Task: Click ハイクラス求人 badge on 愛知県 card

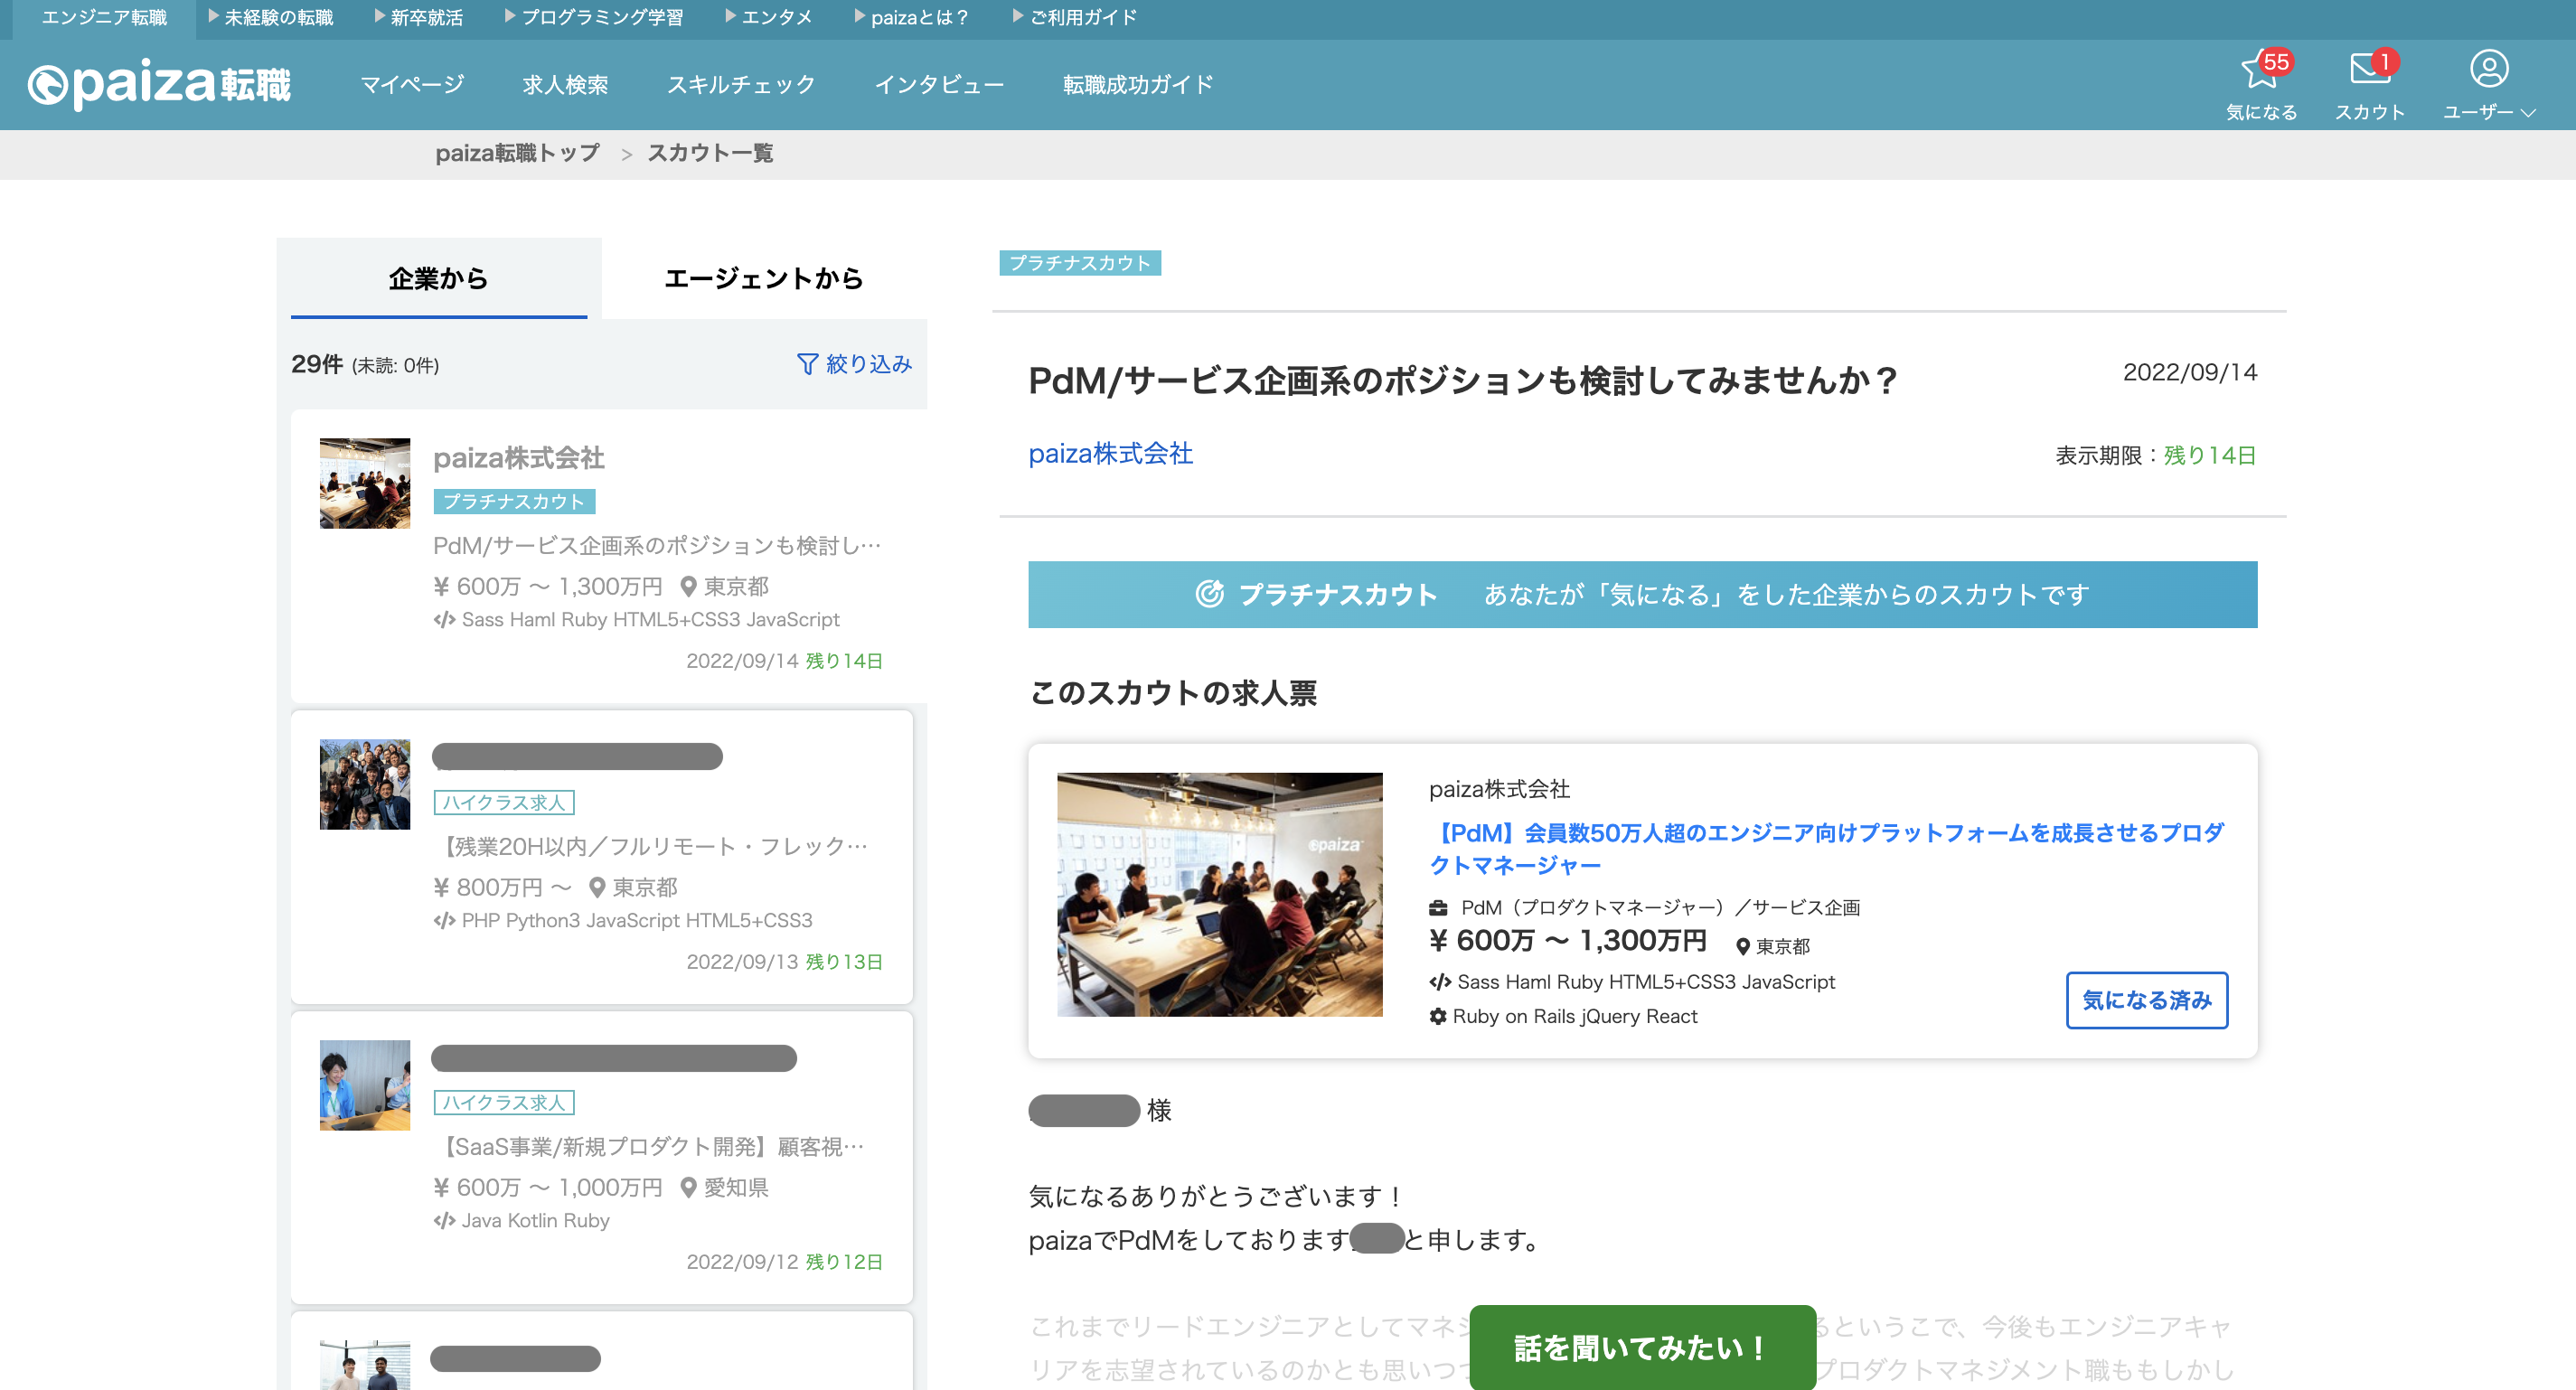Action: pyautogui.click(x=504, y=1102)
